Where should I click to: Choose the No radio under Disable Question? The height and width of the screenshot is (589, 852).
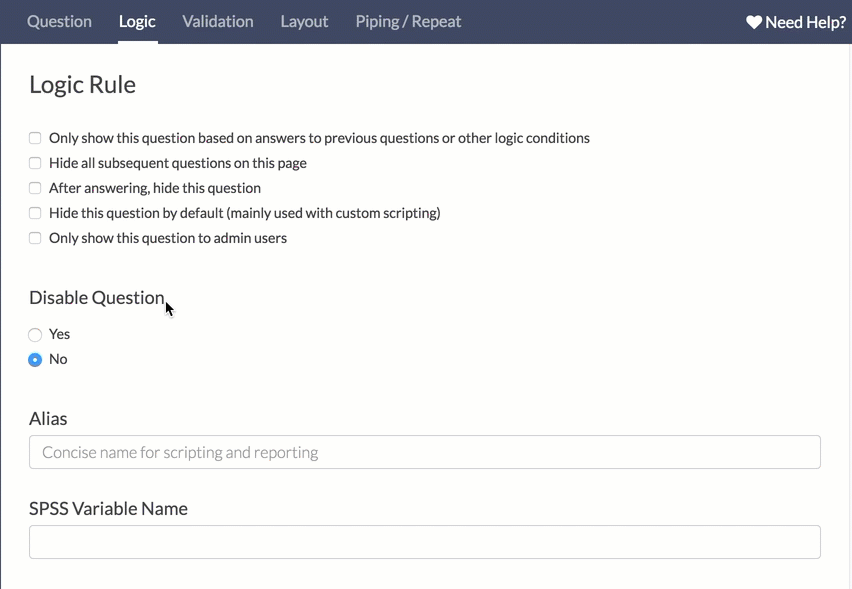tap(35, 360)
